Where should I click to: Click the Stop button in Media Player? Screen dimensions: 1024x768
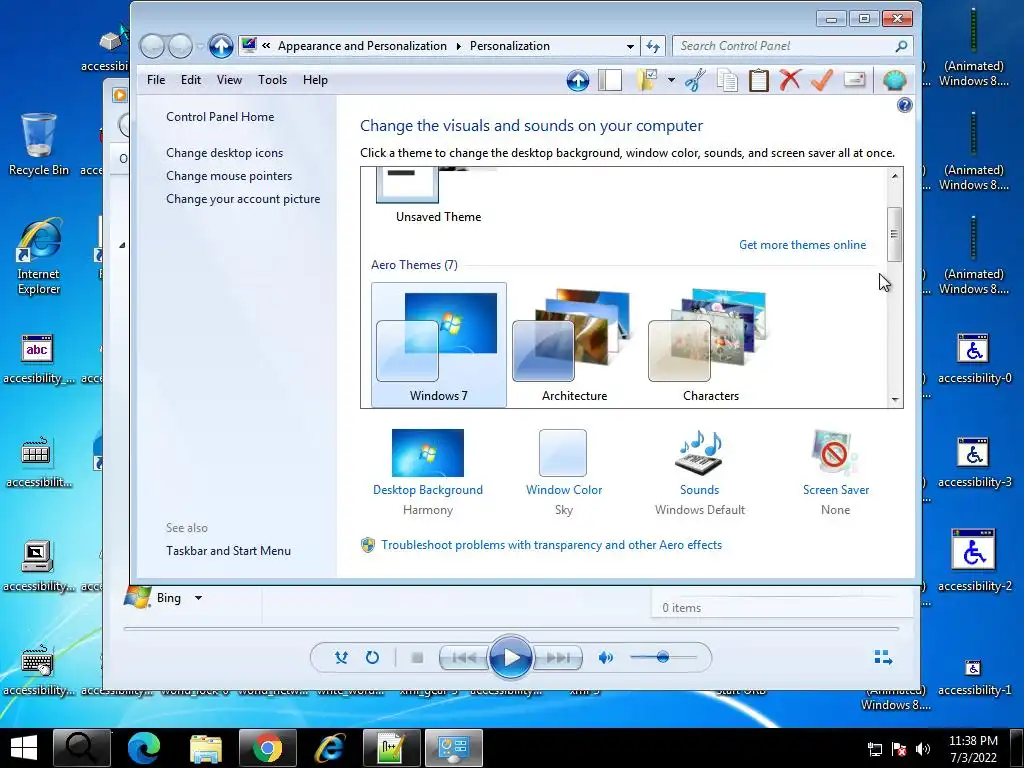[417, 658]
